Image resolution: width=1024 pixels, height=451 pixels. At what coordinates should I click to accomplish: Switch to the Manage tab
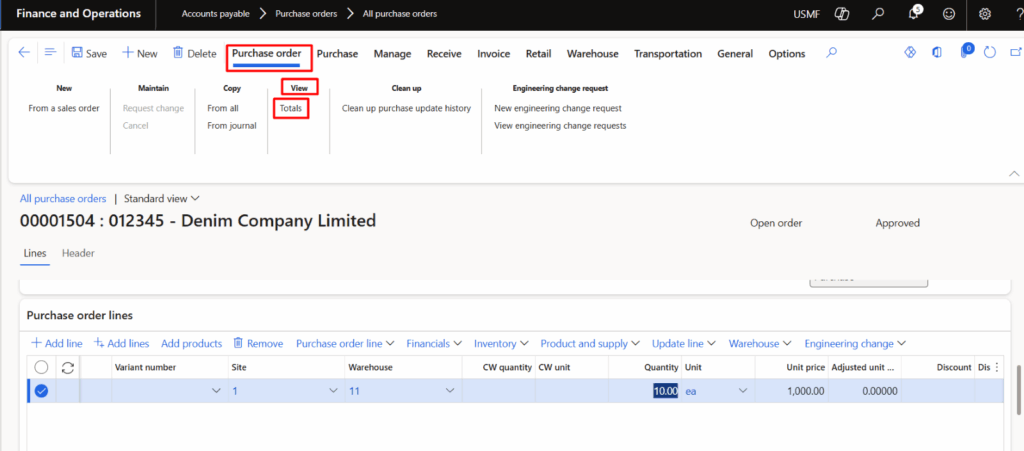point(392,54)
